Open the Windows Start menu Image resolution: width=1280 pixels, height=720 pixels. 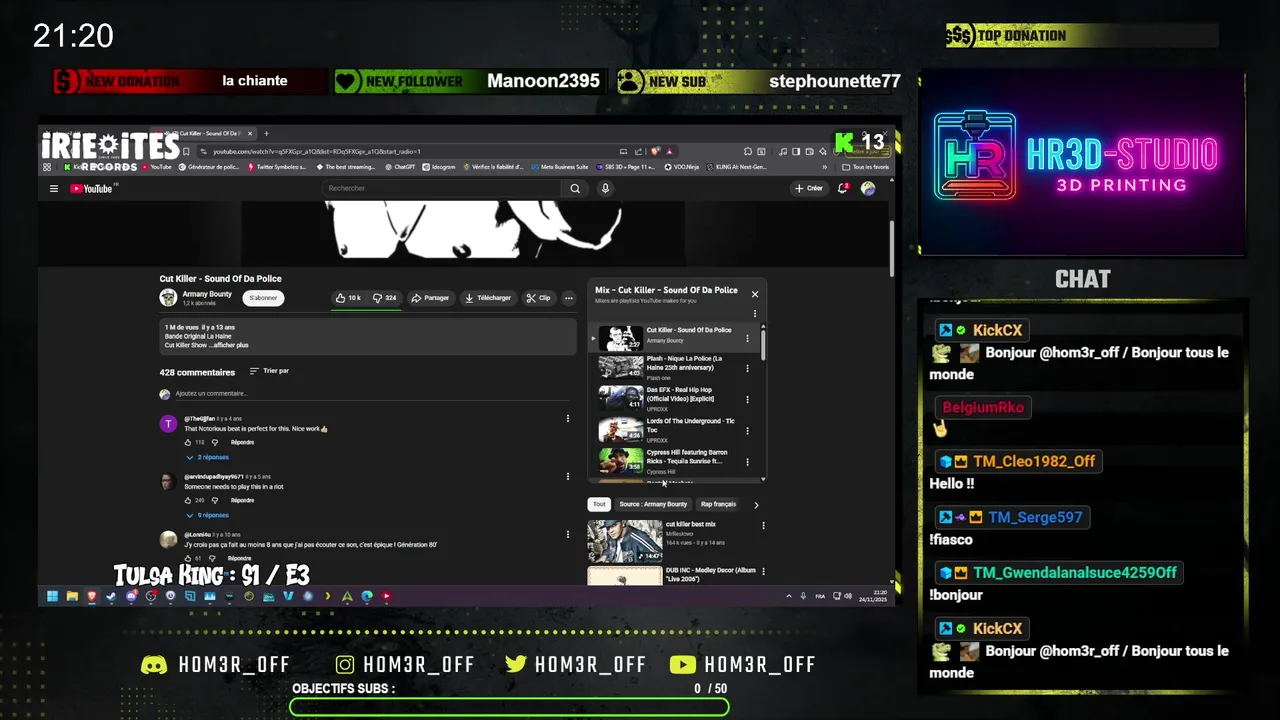[52, 596]
